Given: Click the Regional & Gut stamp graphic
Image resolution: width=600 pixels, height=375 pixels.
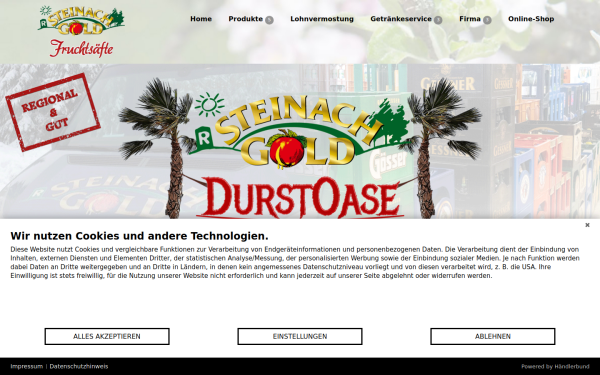Looking at the screenshot, I should (x=53, y=112).
